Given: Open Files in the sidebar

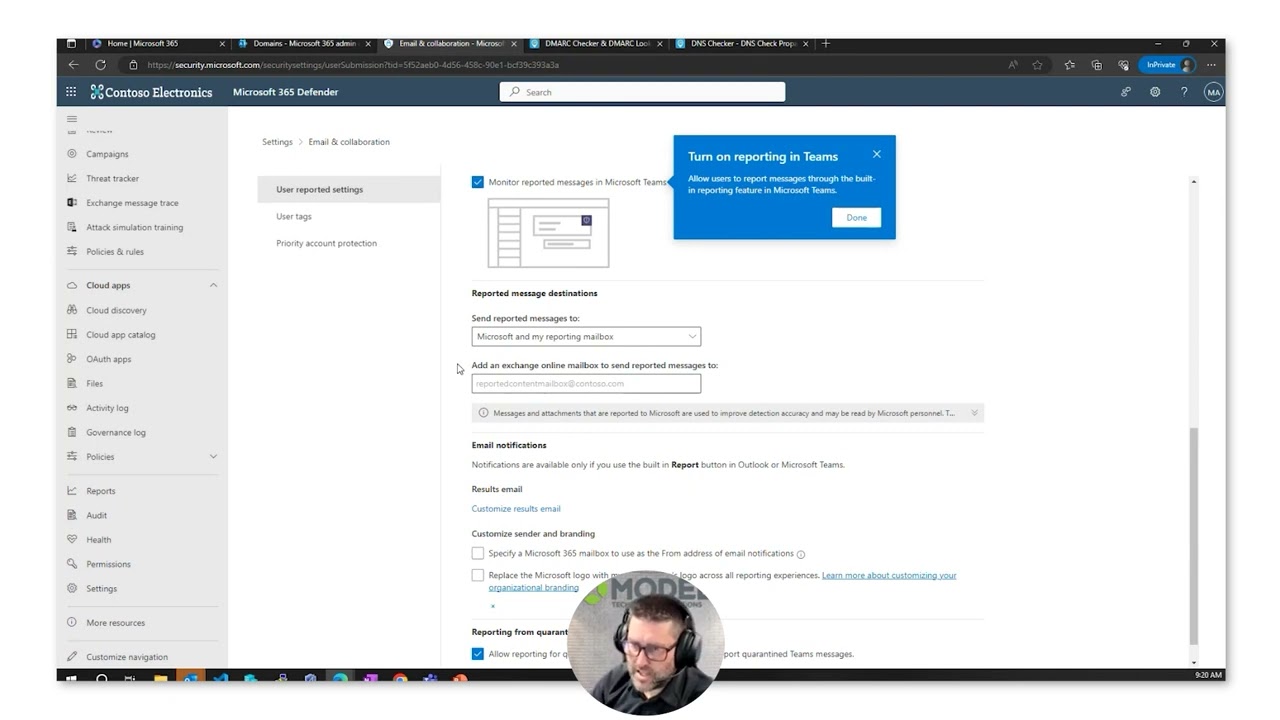Looking at the screenshot, I should tap(94, 384).
